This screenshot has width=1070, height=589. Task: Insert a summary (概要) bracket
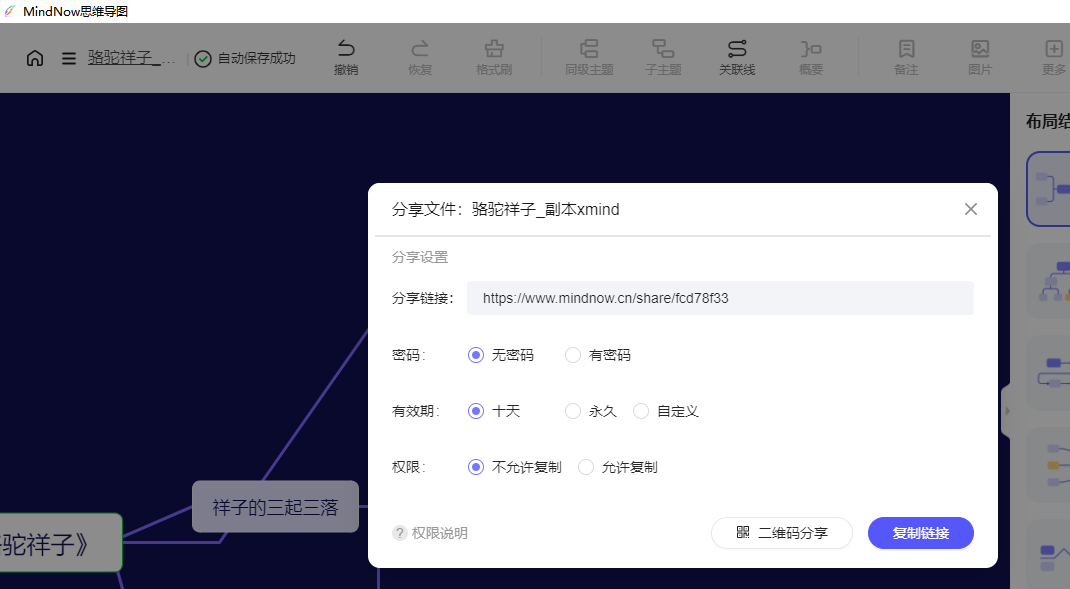tap(811, 57)
